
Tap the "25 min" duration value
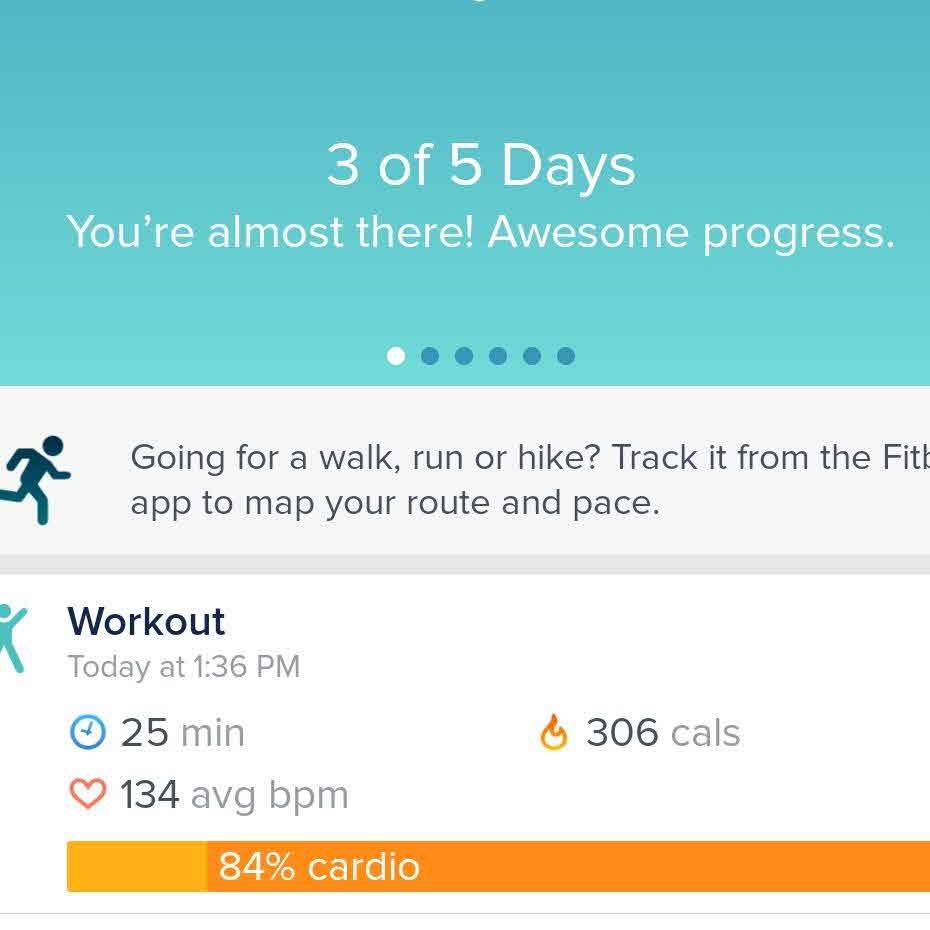point(182,733)
